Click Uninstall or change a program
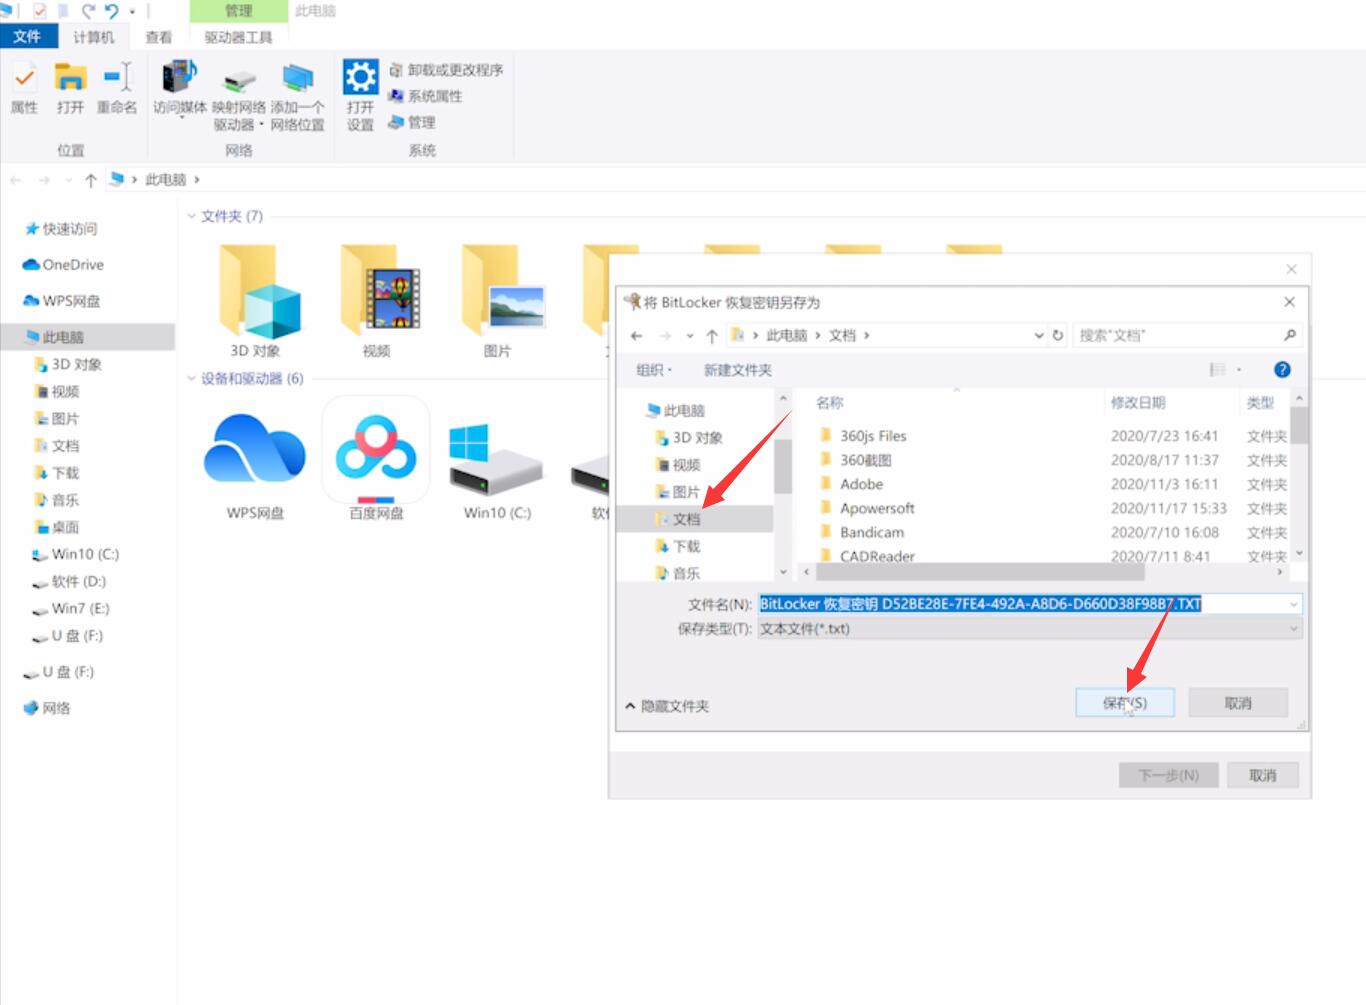This screenshot has width=1366, height=1005. [x=446, y=70]
